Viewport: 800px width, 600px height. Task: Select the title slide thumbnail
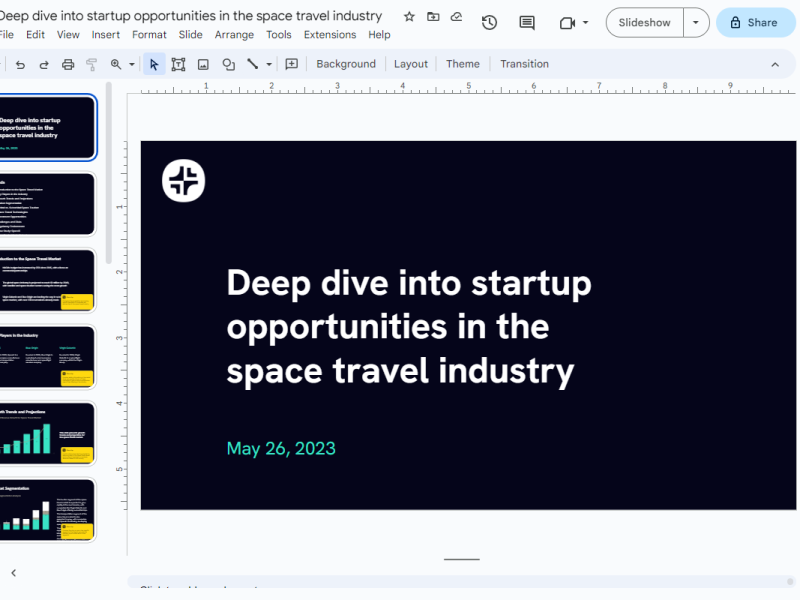(47, 127)
